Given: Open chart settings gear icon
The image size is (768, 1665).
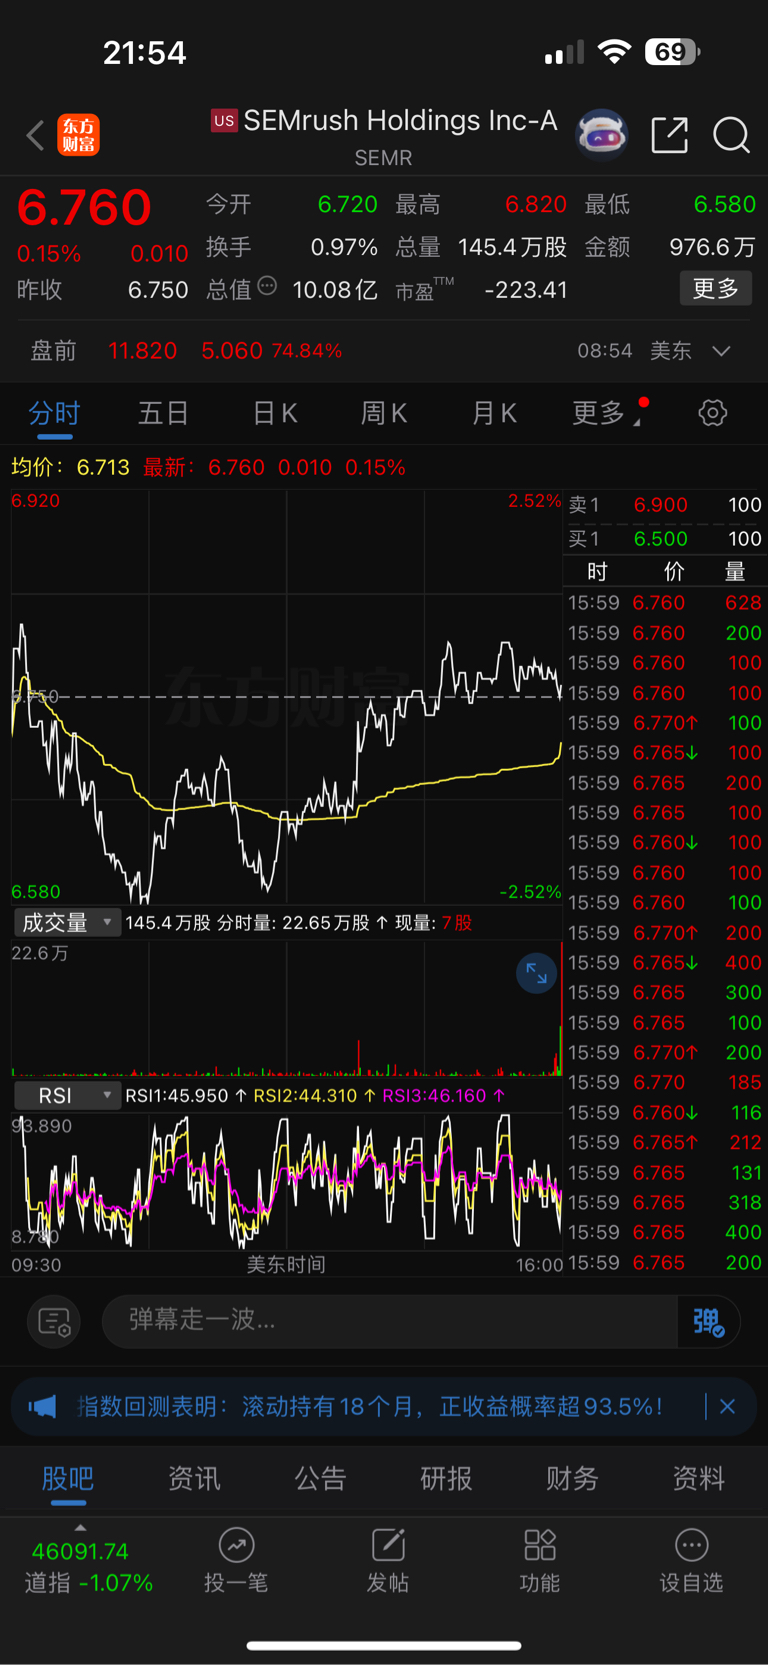Looking at the screenshot, I should pyautogui.click(x=713, y=412).
